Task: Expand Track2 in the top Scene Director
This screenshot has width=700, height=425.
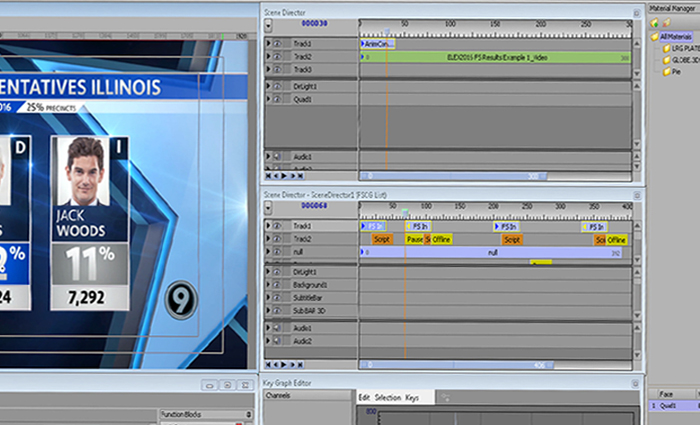Action: pos(268,57)
